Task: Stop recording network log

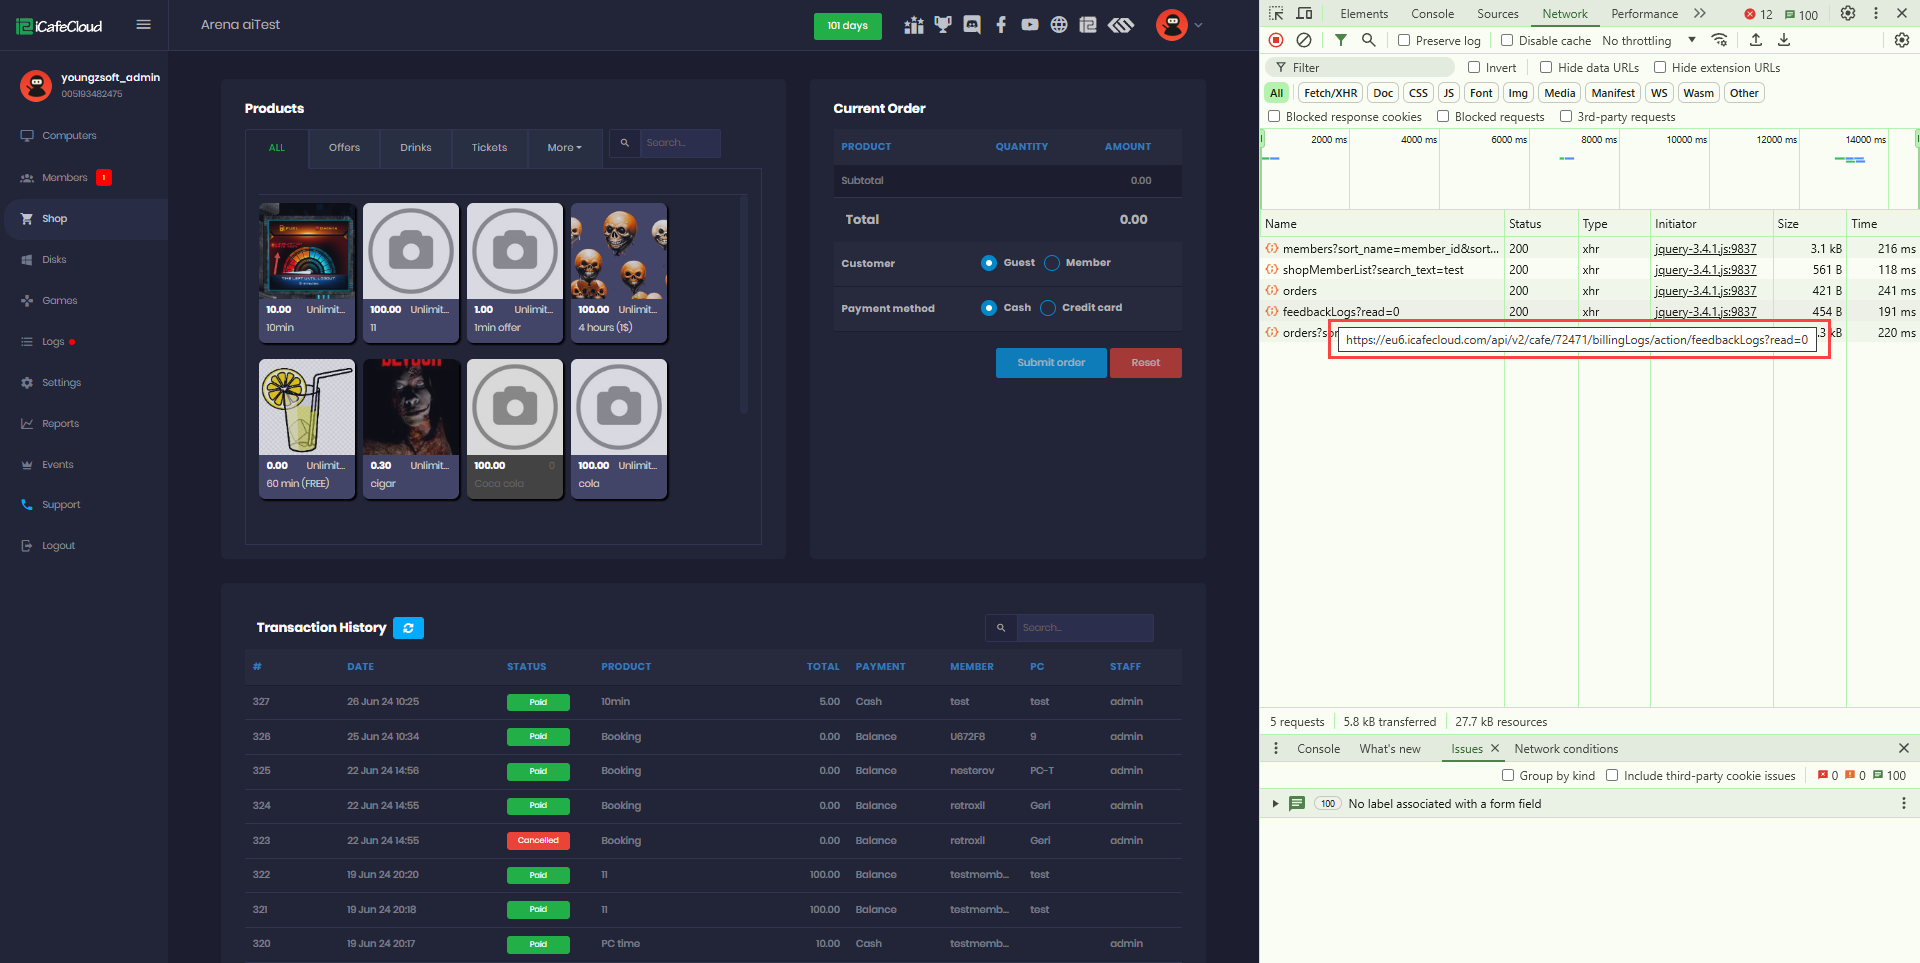Action: click(x=1276, y=40)
